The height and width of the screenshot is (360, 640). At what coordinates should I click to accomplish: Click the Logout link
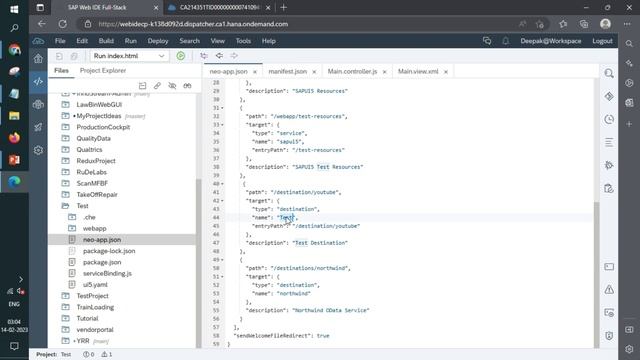pos(602,41)
